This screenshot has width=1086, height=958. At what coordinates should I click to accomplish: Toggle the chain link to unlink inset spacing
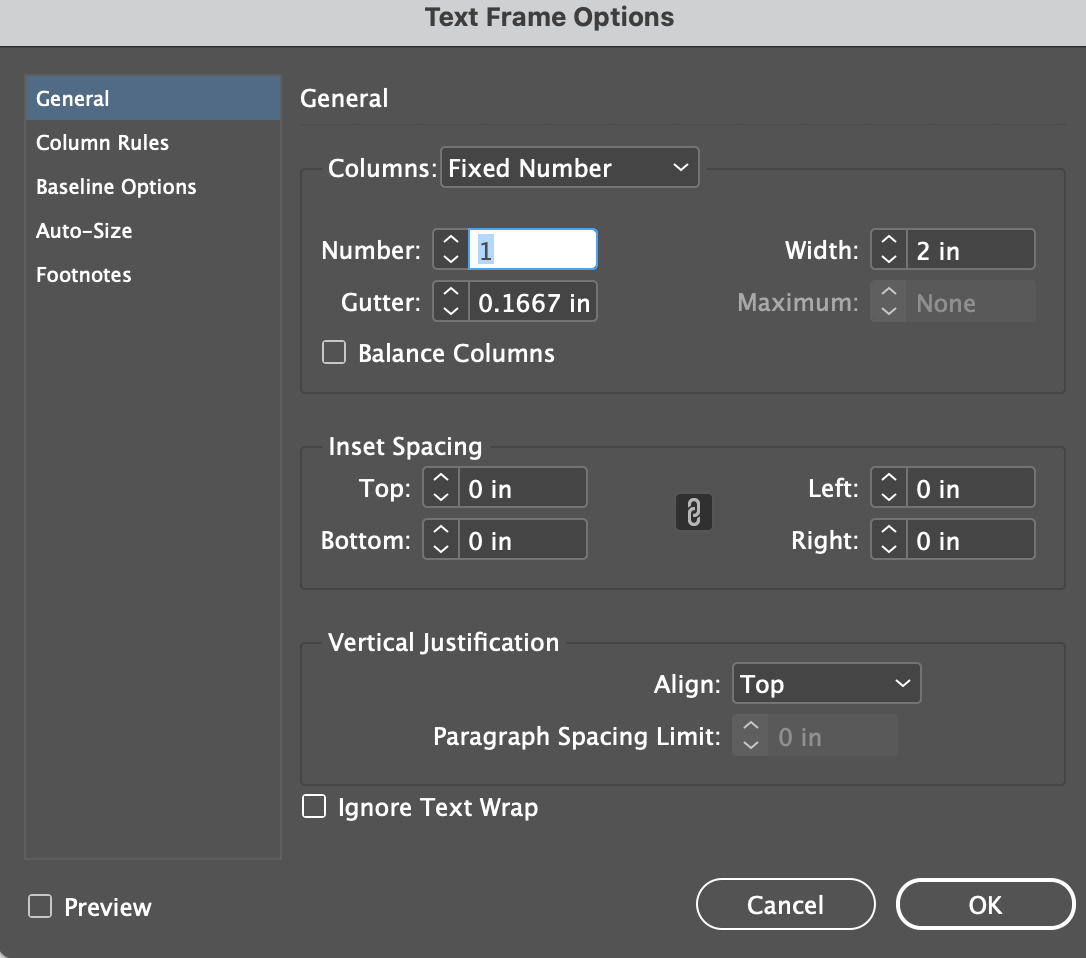coord(694,511)
